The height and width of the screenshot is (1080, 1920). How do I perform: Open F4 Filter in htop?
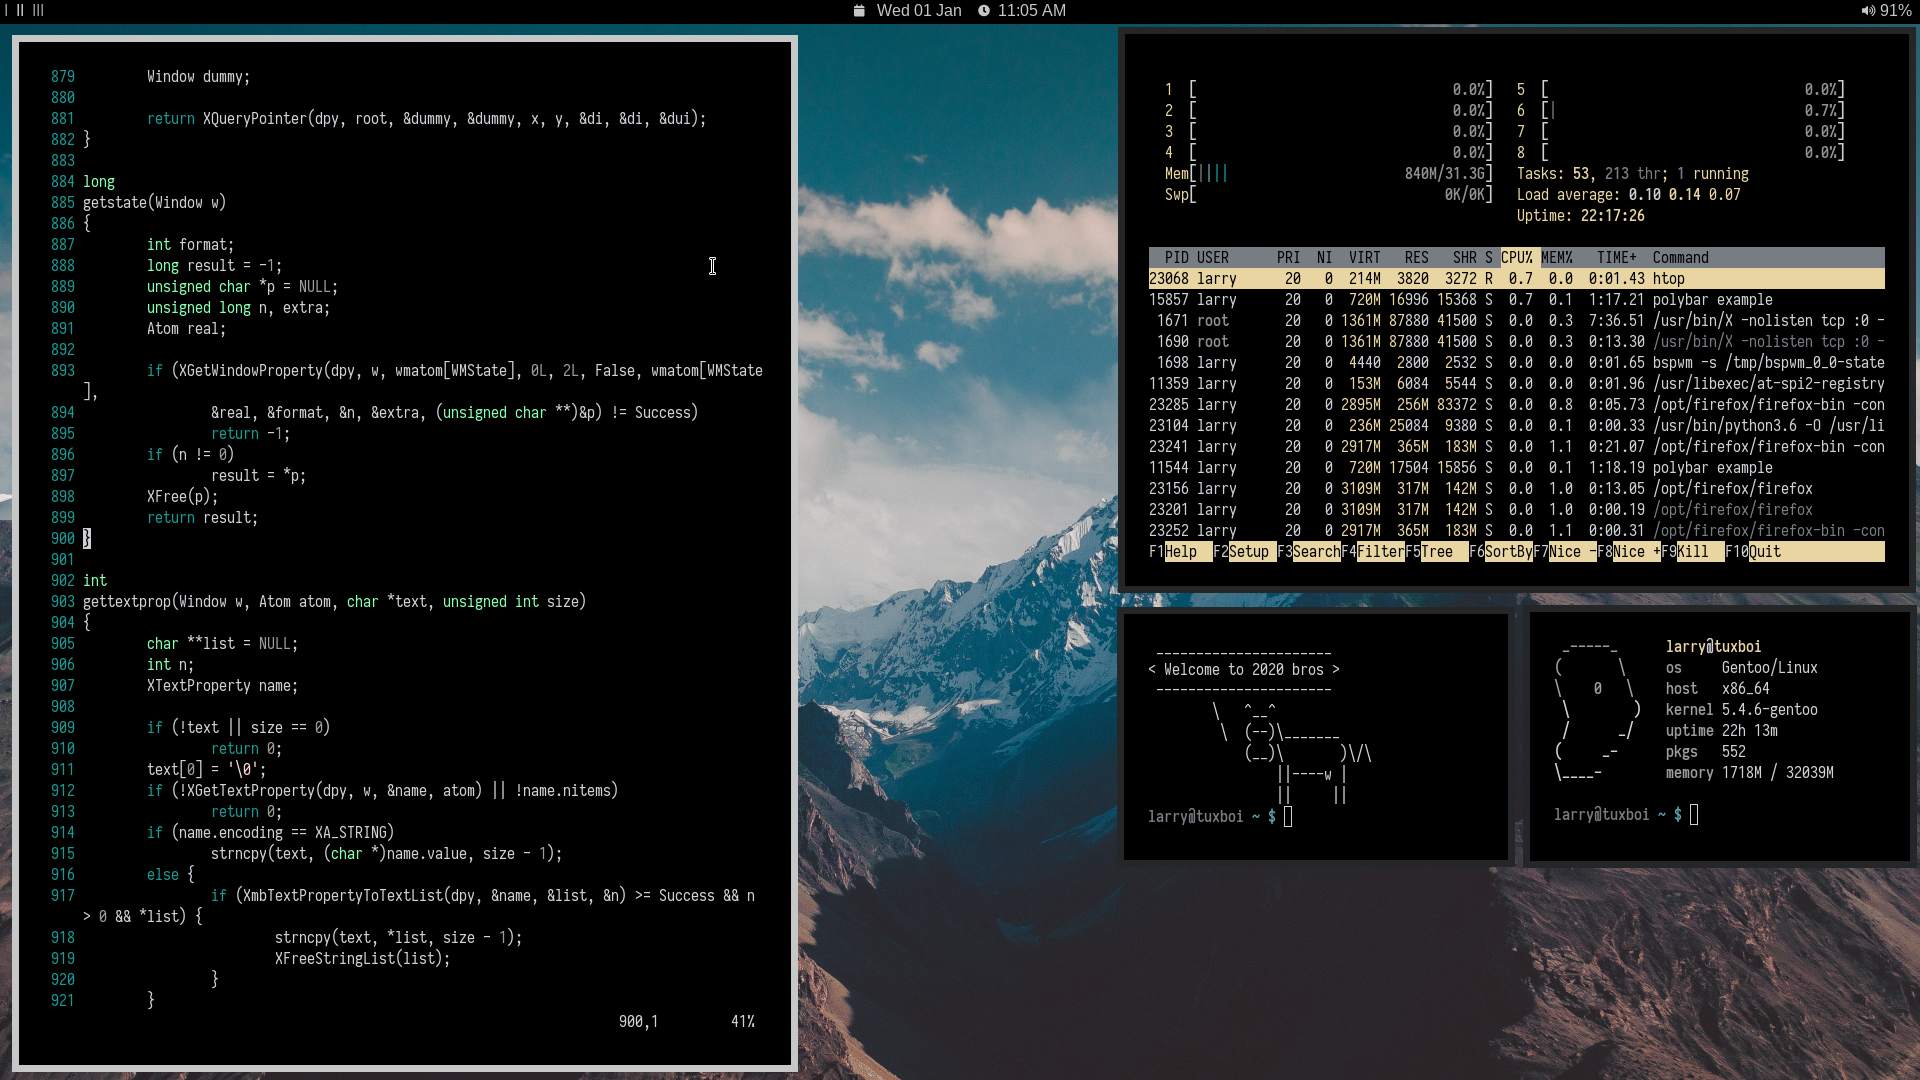[x=1380, y=552]
